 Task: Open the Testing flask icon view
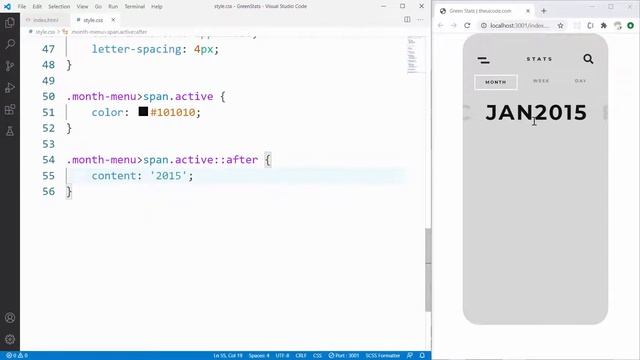pos(10,131)
